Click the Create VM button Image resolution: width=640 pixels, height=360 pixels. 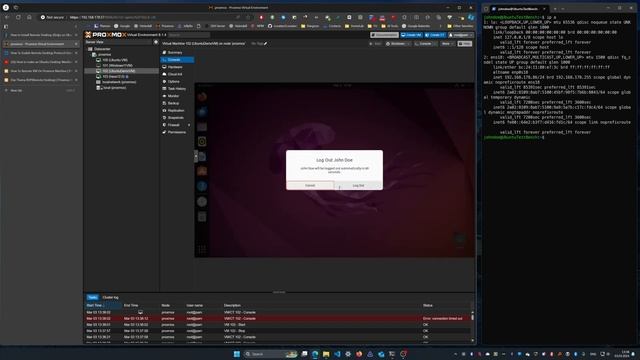pyautogui.click(x=411, y=35)
